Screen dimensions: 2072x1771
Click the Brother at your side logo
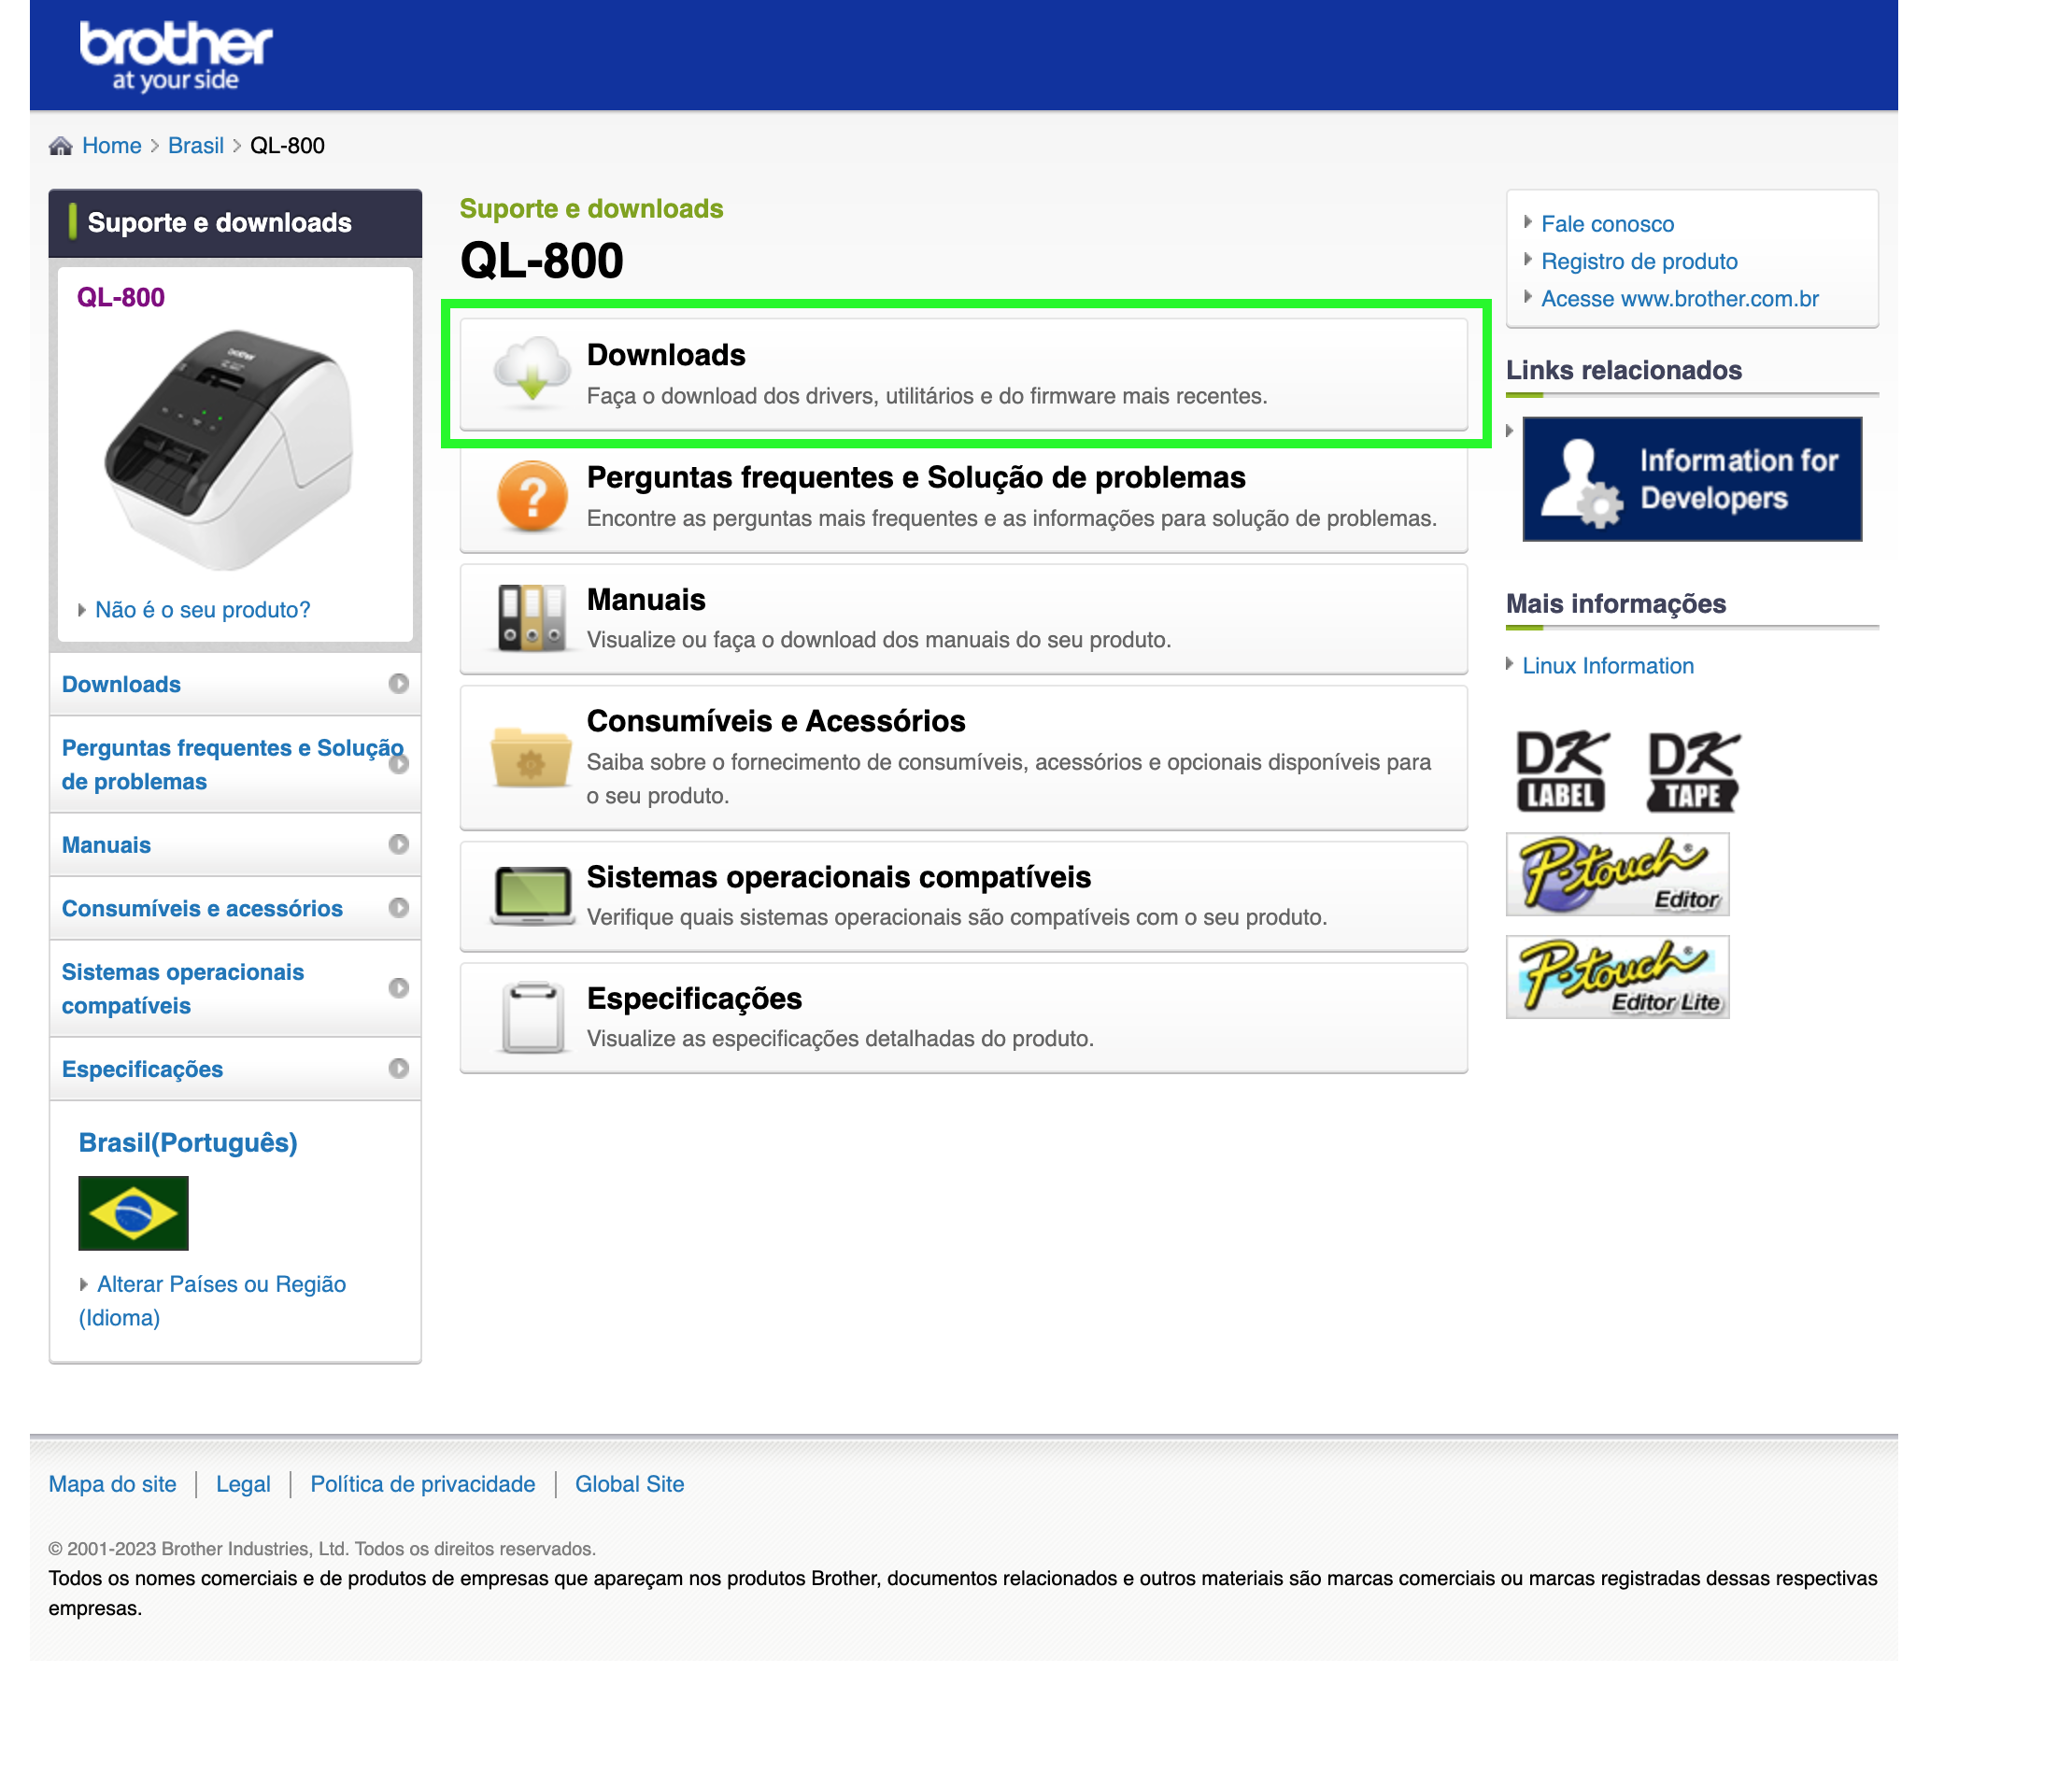pyautogui.click(x=175, y=56)
